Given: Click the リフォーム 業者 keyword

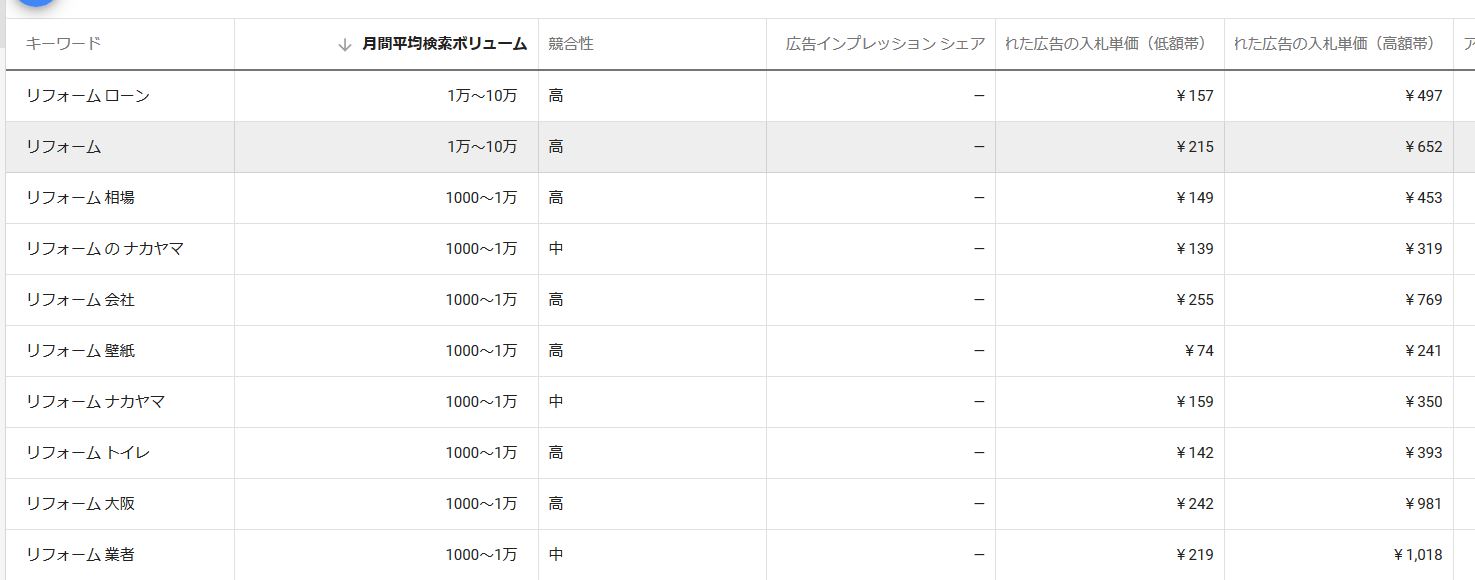Looking at the screenshot, I should (x=80, y=555).
